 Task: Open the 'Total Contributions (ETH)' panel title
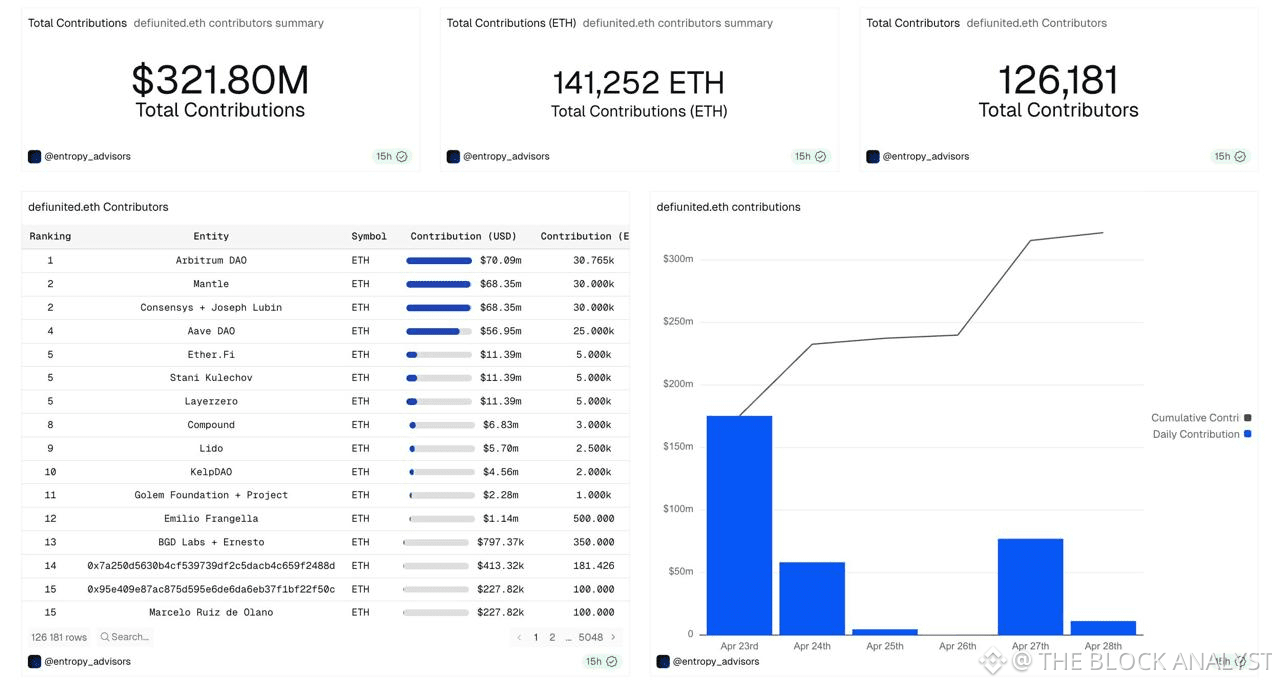pos(511,23)
